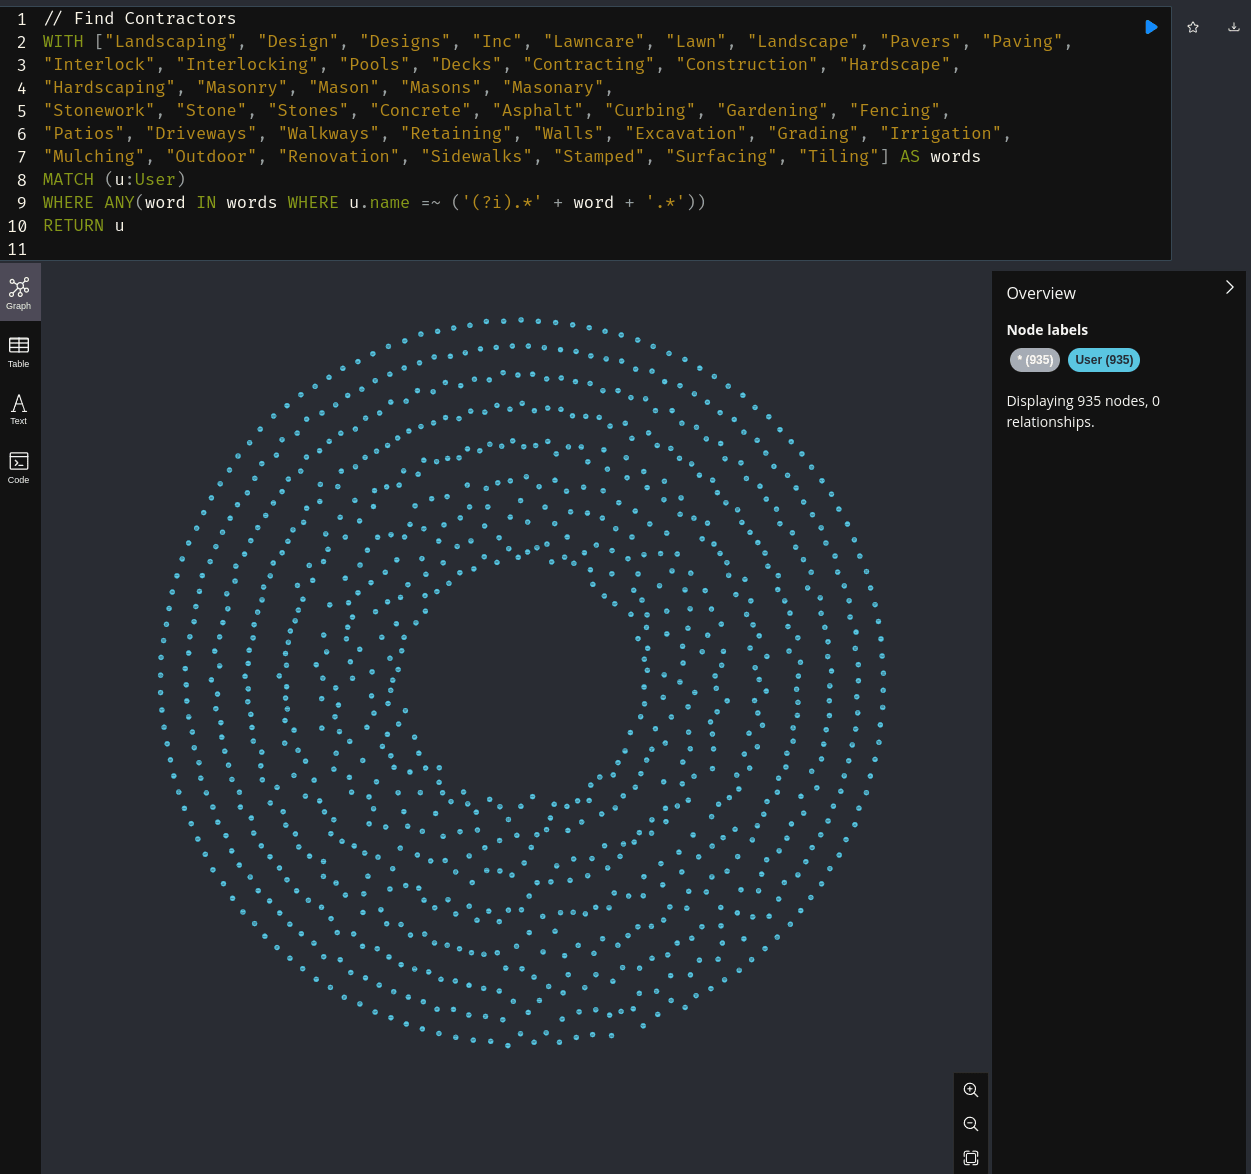Switch to Graph result view
1251x1174 pixels.
tap(19, 292)
